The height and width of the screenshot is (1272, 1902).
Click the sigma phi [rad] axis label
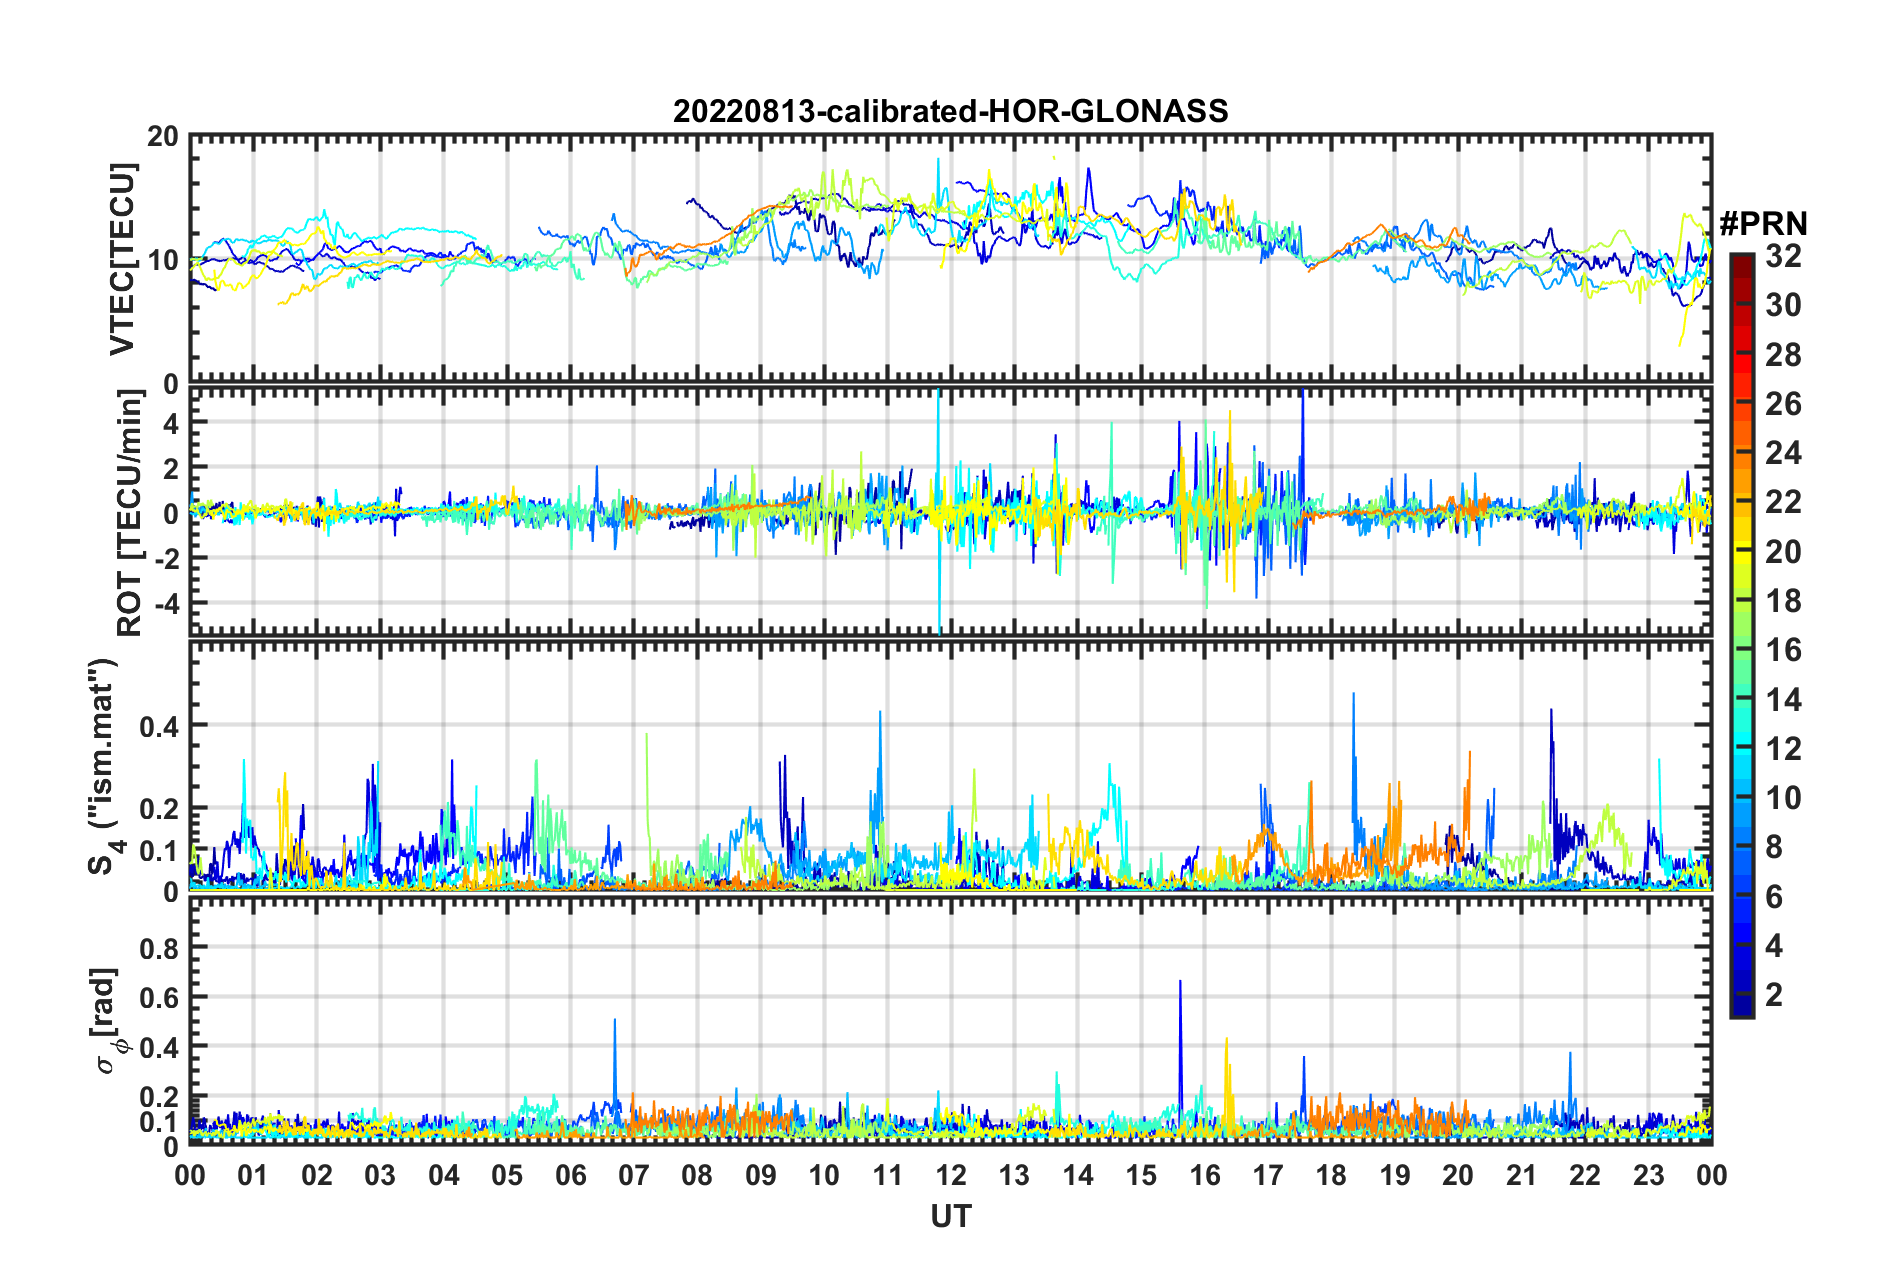click(x=108, y=1021)
